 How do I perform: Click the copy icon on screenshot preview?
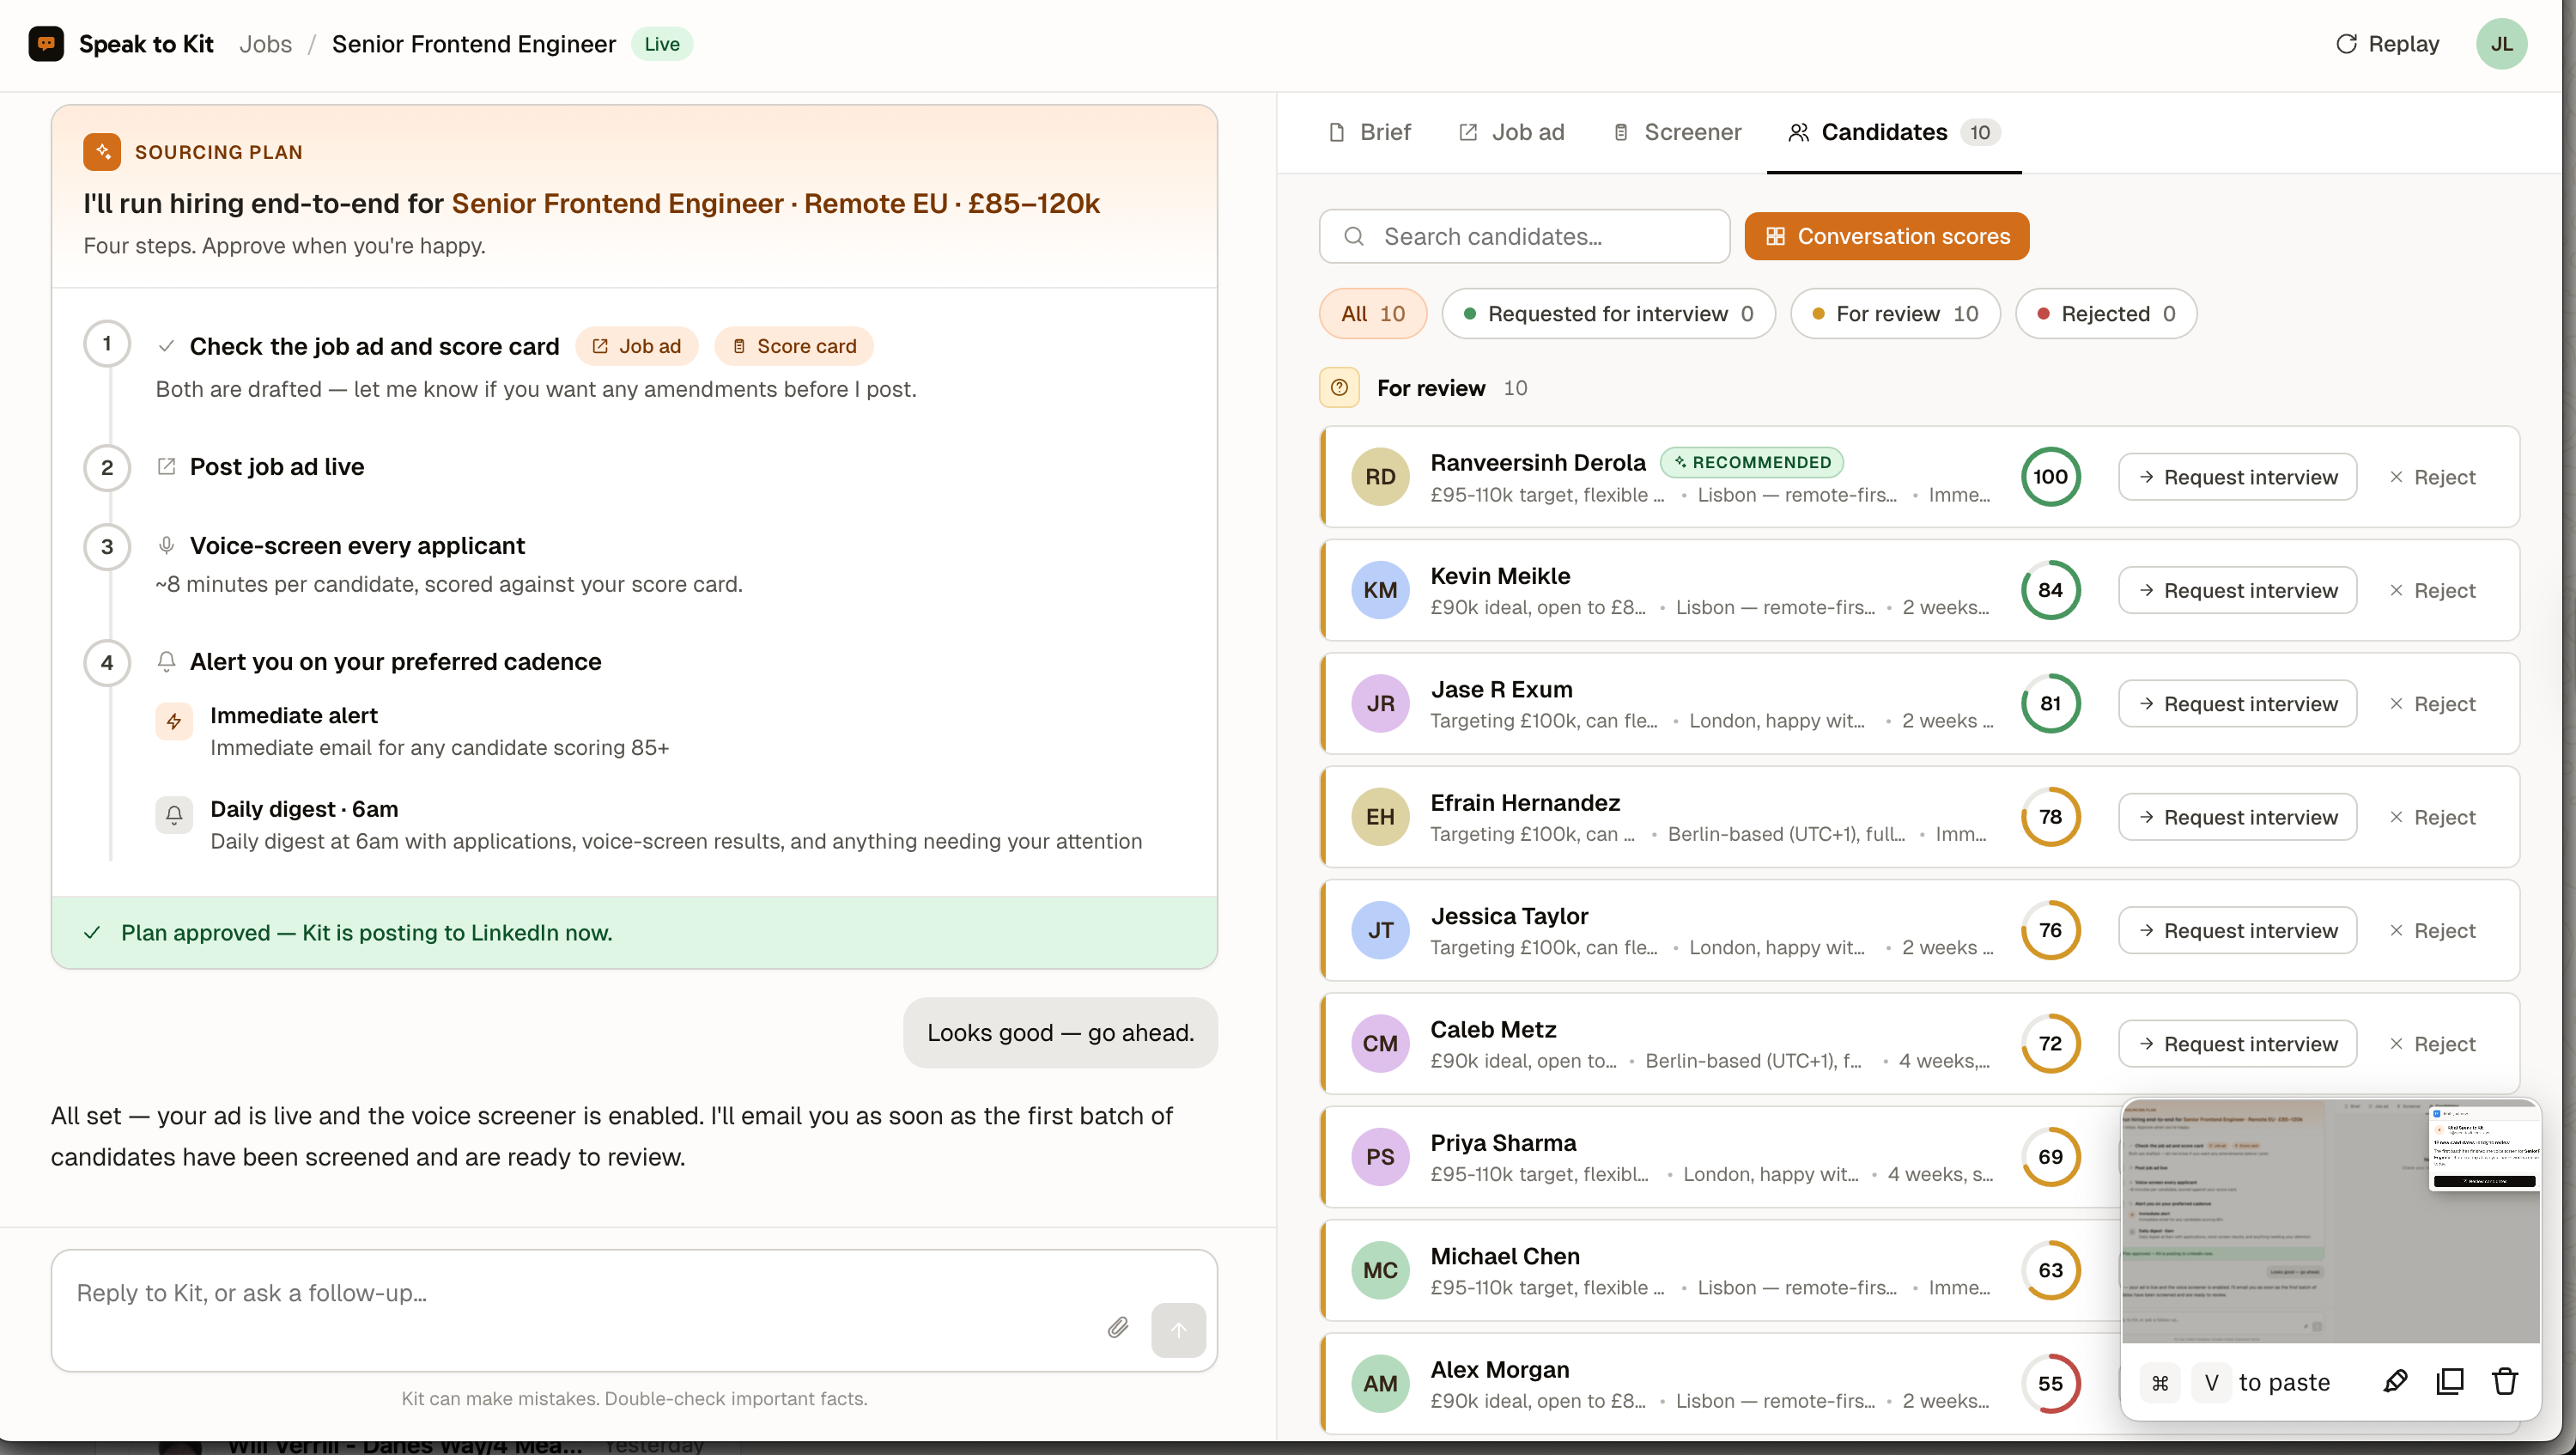pyautogui.click(x=2450, y=1382)
